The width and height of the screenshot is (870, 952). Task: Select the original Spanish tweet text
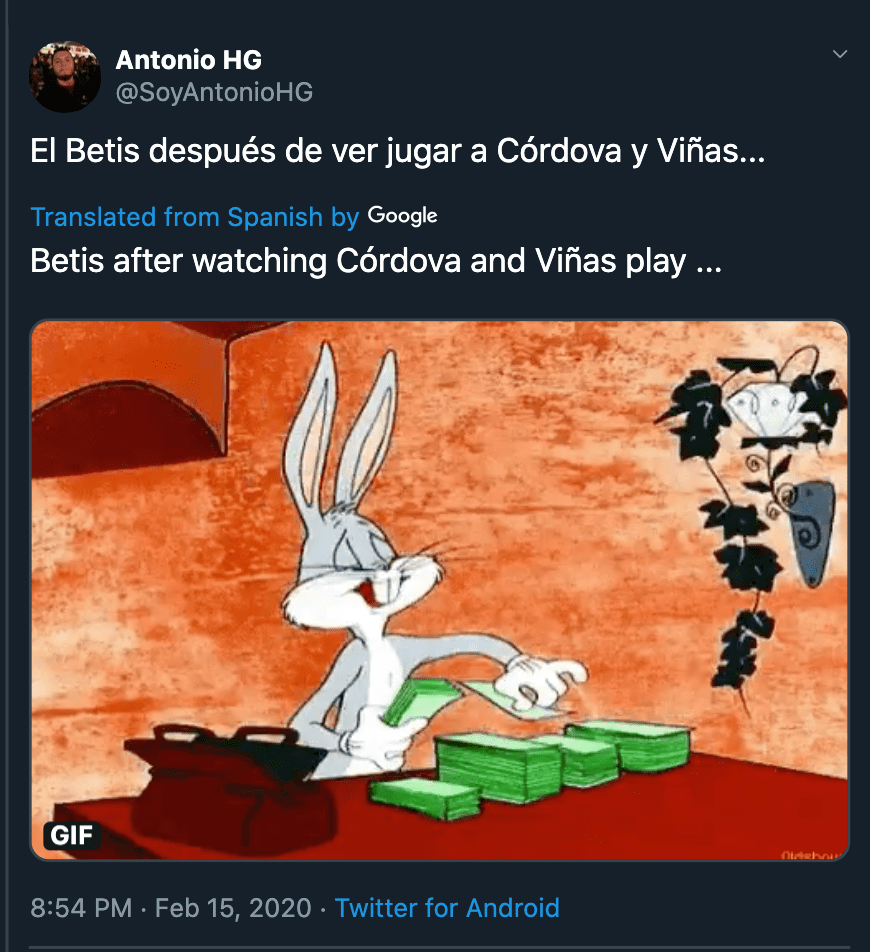[x=398, y=151]
